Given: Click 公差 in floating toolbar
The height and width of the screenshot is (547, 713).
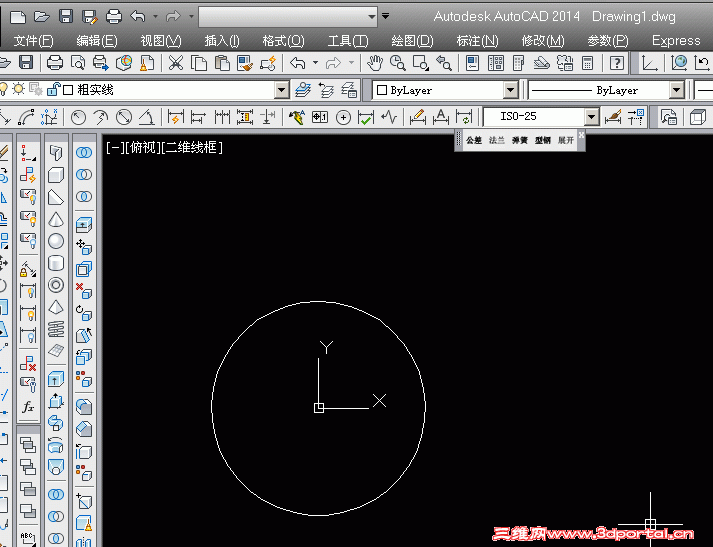Looking at the screenshot, I should (x=473, y=140).
